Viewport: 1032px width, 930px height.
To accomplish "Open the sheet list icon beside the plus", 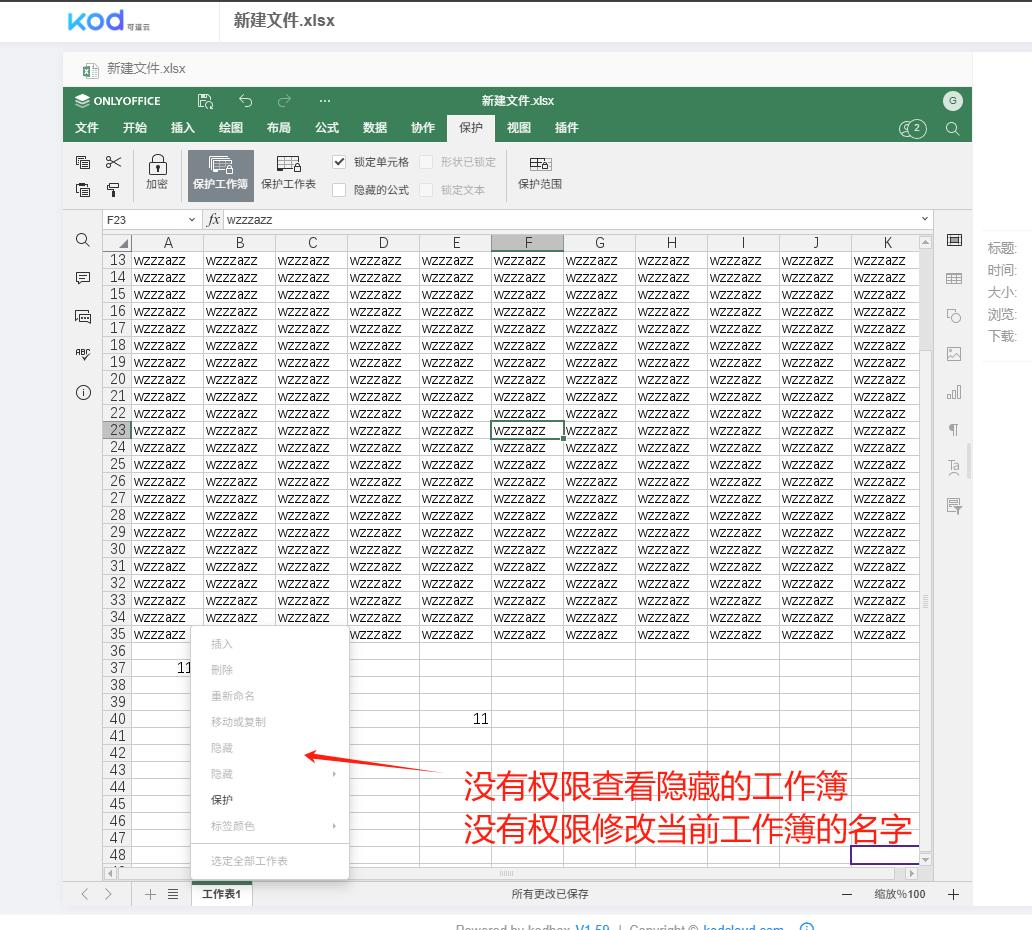I will 173,894.
